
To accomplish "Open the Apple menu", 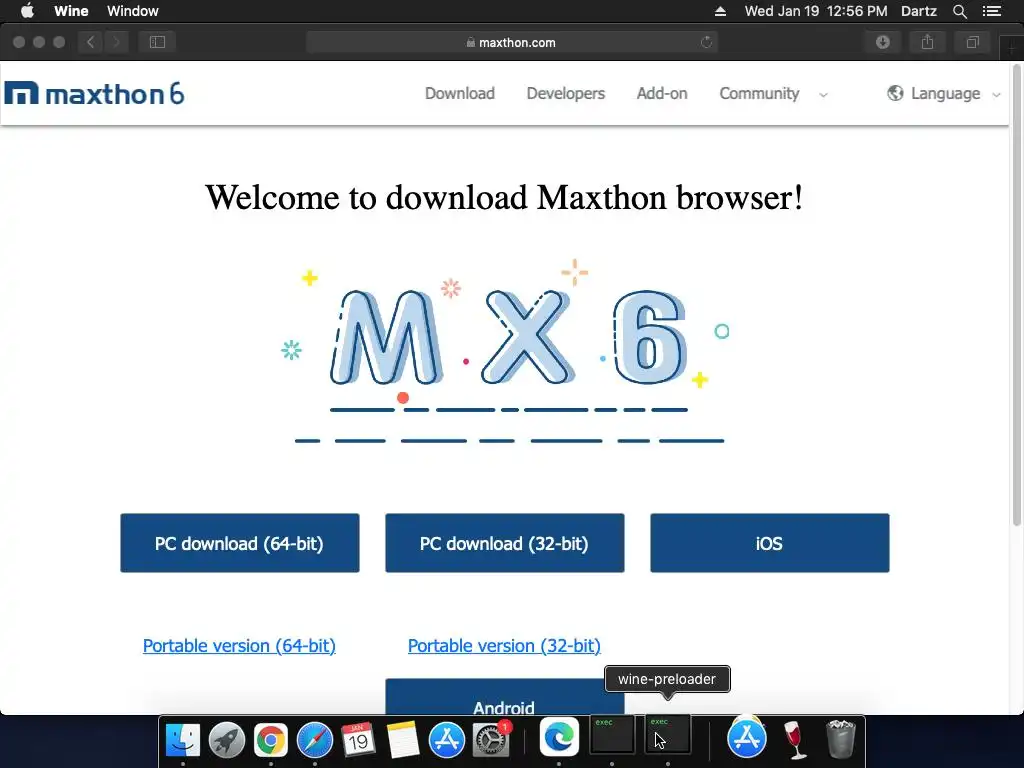I will (27, 10).
